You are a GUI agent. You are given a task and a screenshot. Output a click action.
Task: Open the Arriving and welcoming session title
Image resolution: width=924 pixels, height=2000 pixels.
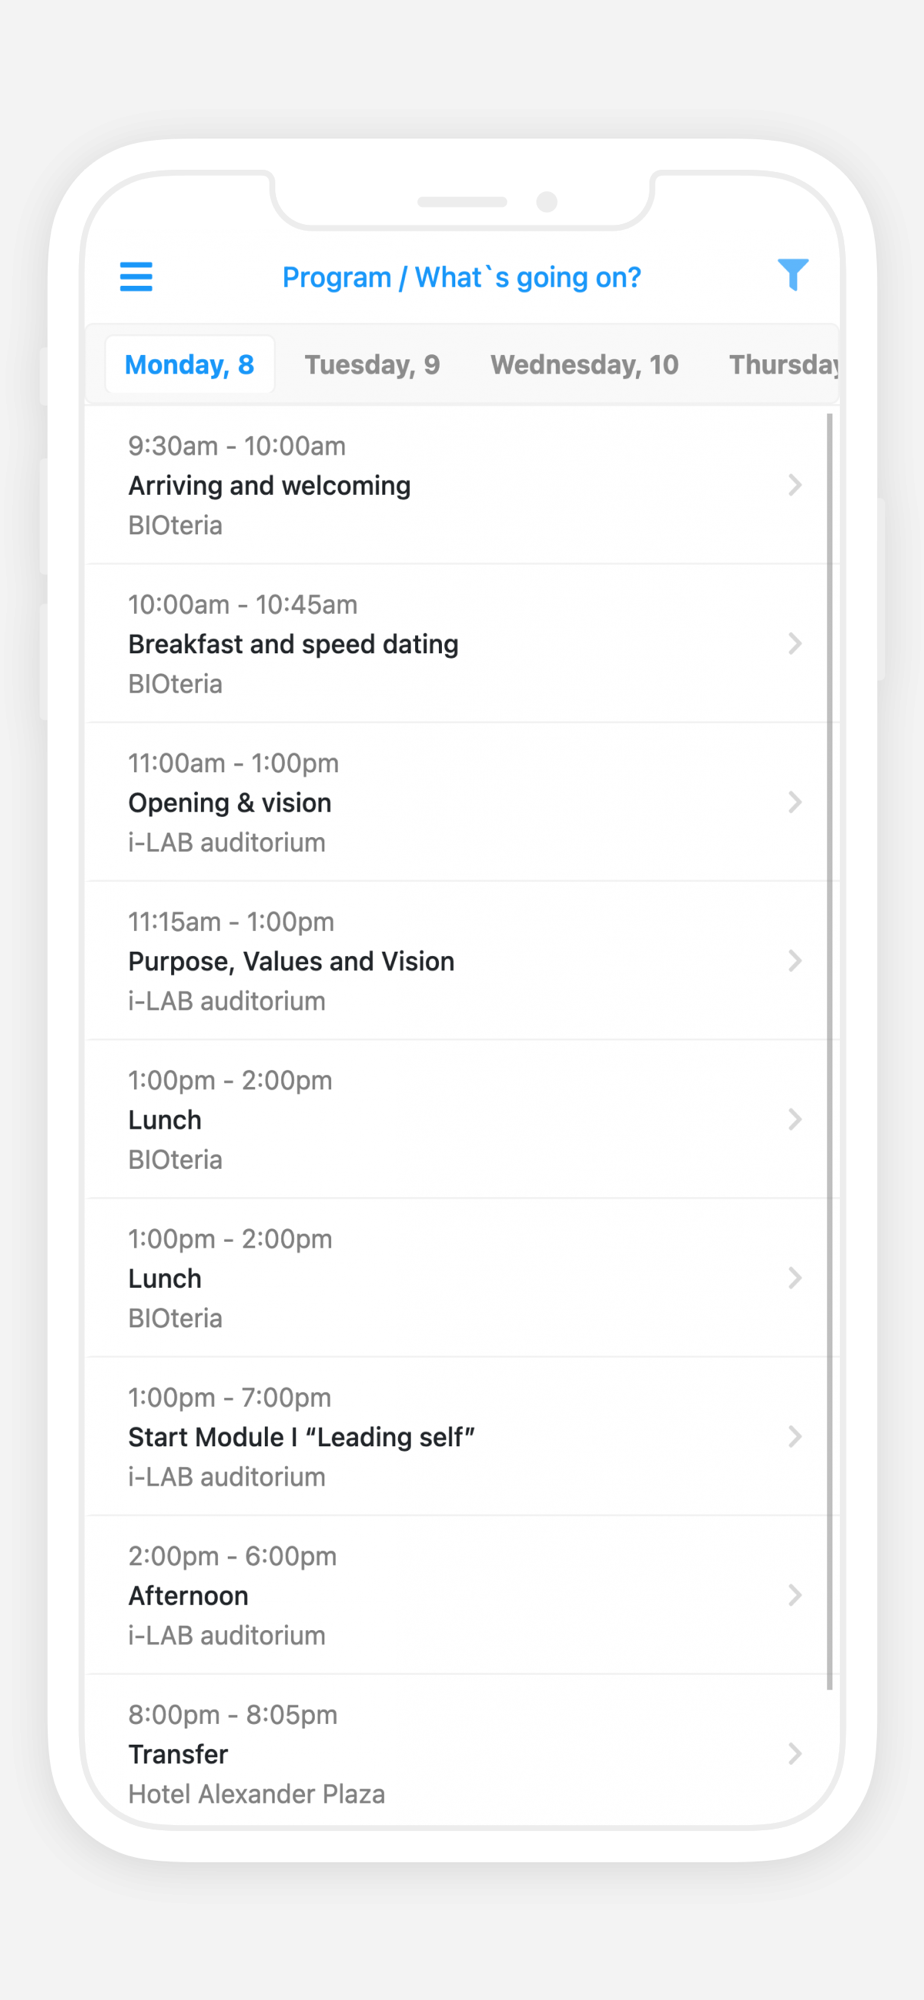269,486
